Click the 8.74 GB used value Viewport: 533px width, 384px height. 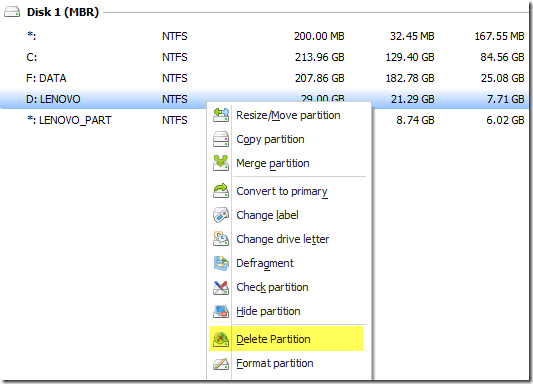pos(415,120)
